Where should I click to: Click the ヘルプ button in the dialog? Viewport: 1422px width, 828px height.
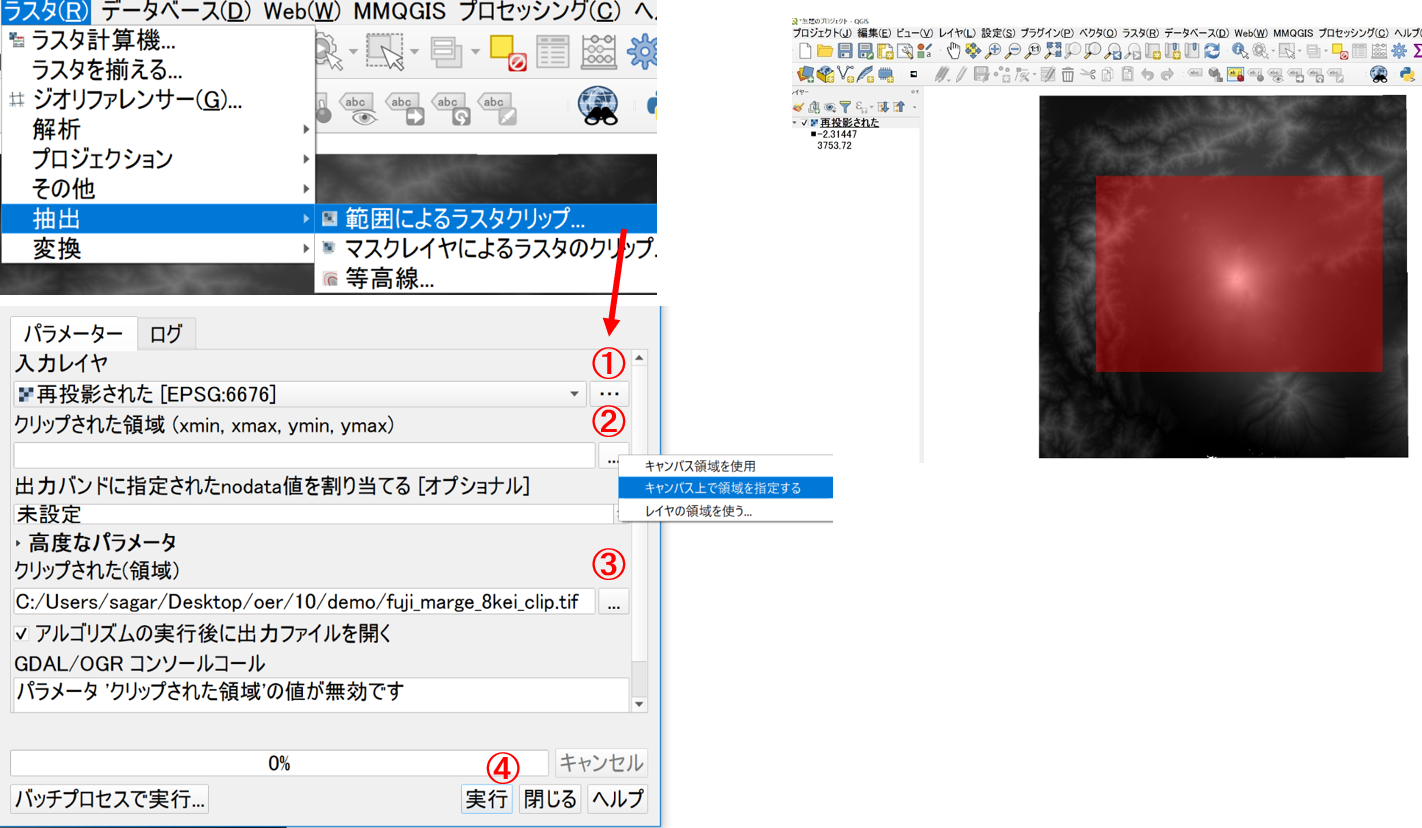(x=617, y=799)
